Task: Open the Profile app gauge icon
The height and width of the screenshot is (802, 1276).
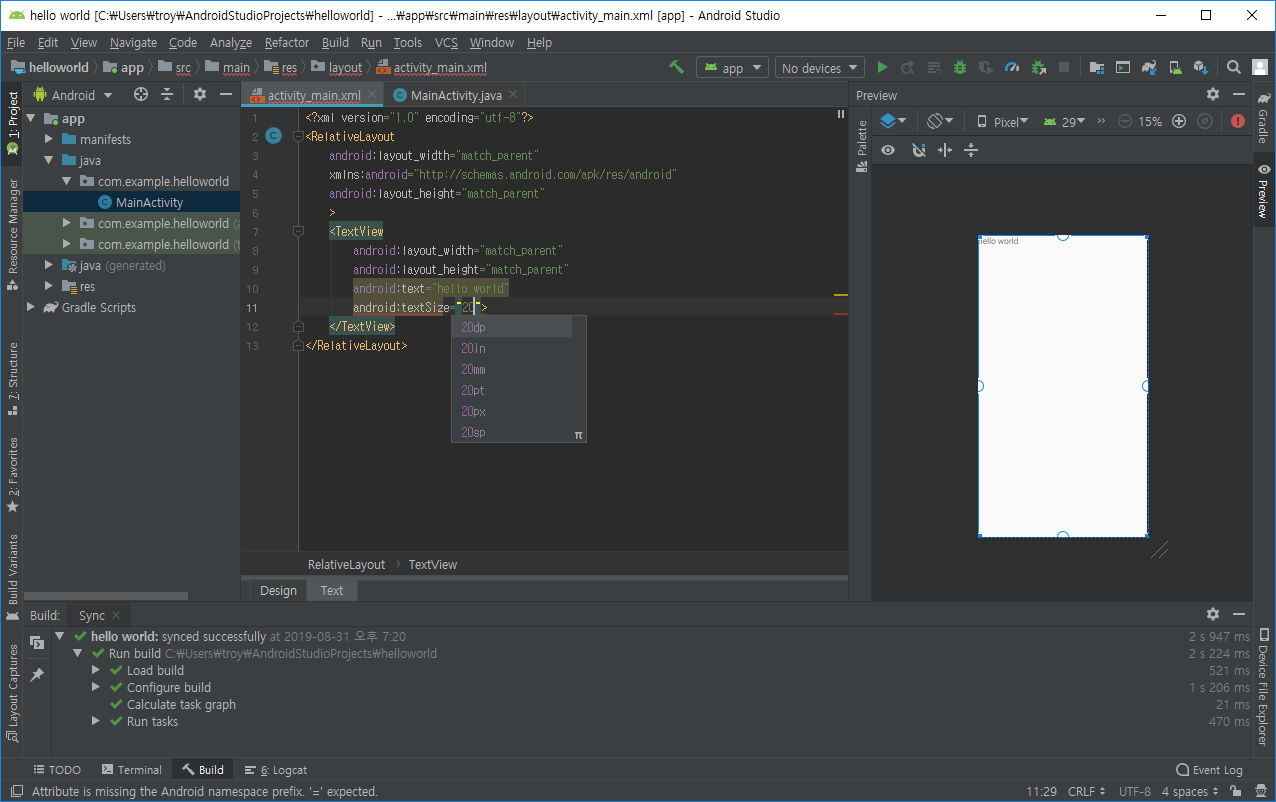Action: point(1012,67)
